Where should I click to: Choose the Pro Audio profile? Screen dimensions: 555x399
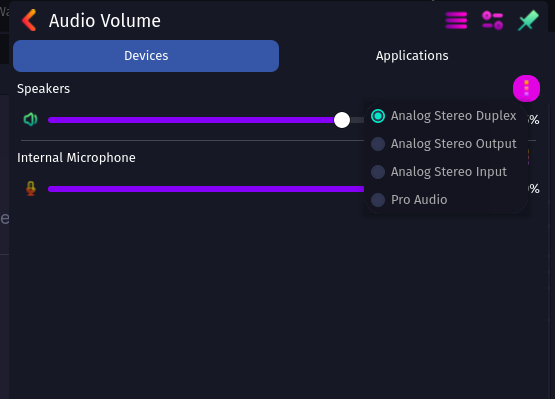tap(446, 200)
